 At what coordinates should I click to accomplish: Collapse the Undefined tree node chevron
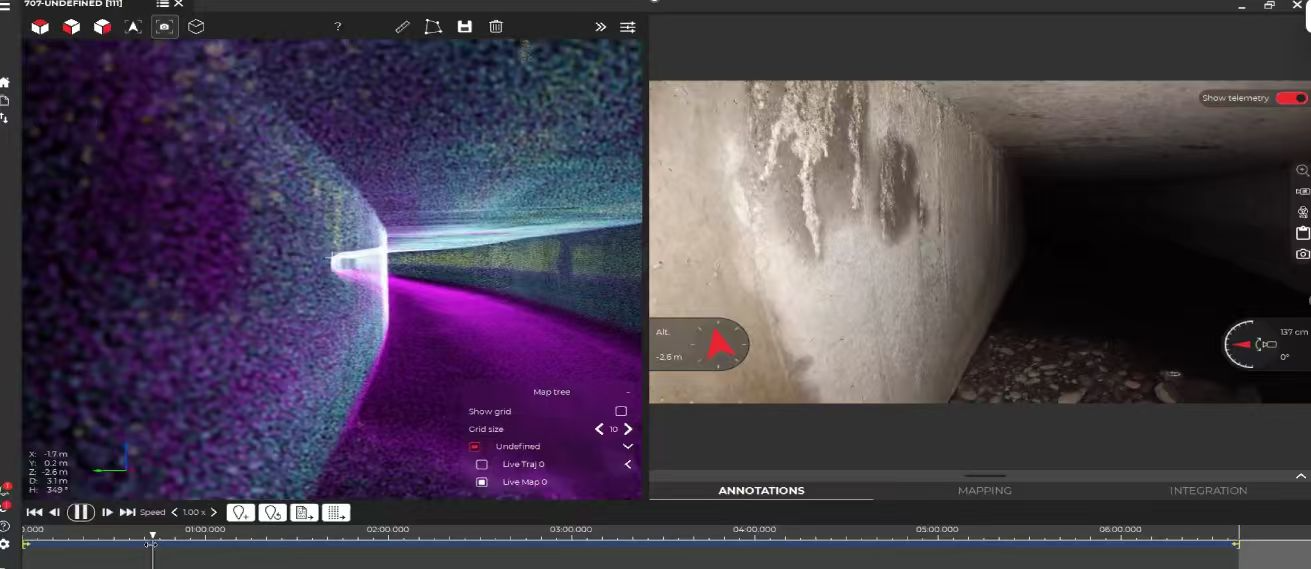(x=628, y=447)
